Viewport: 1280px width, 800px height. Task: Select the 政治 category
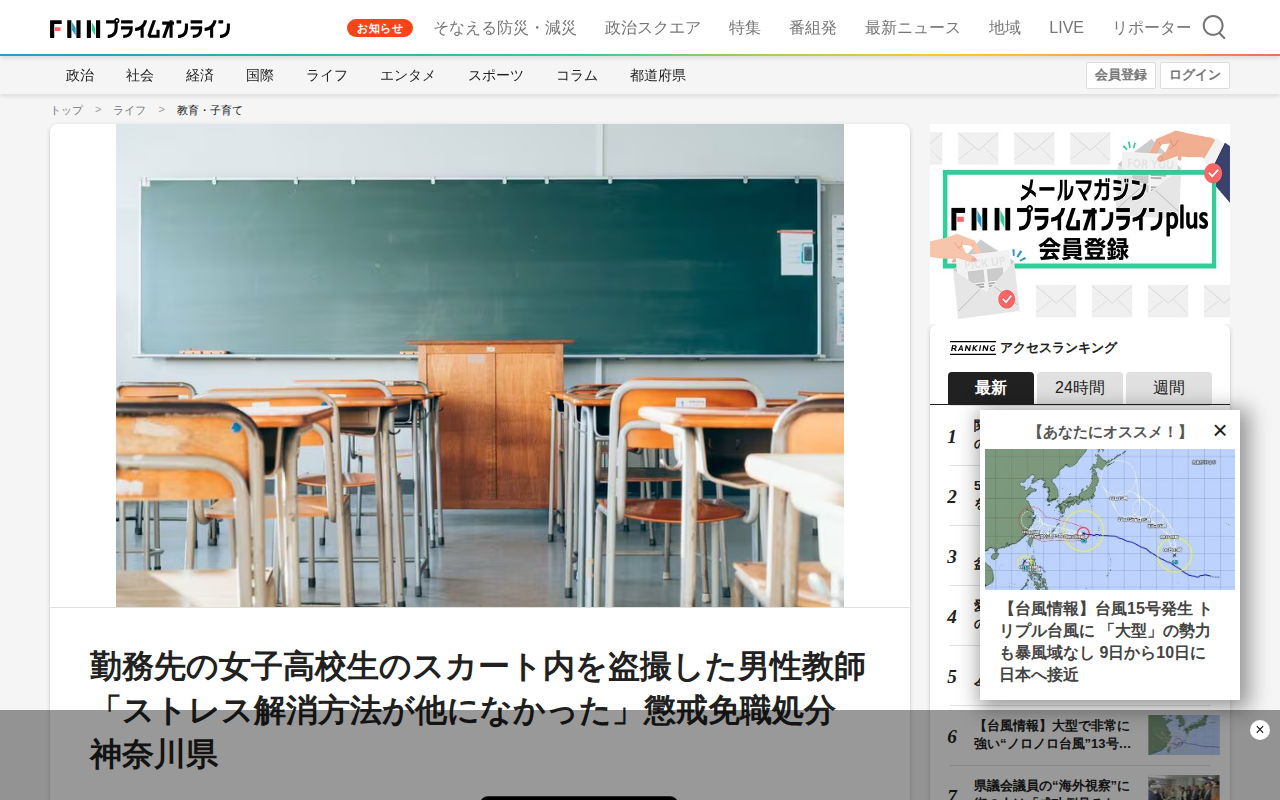pos(80,75)
